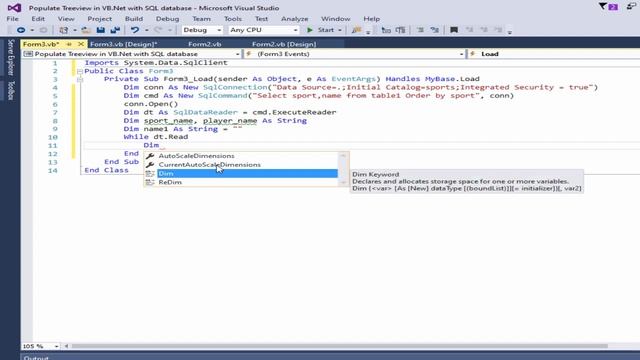
Task: Open the Toolbox side tab
Action: [x=11, y=90]
